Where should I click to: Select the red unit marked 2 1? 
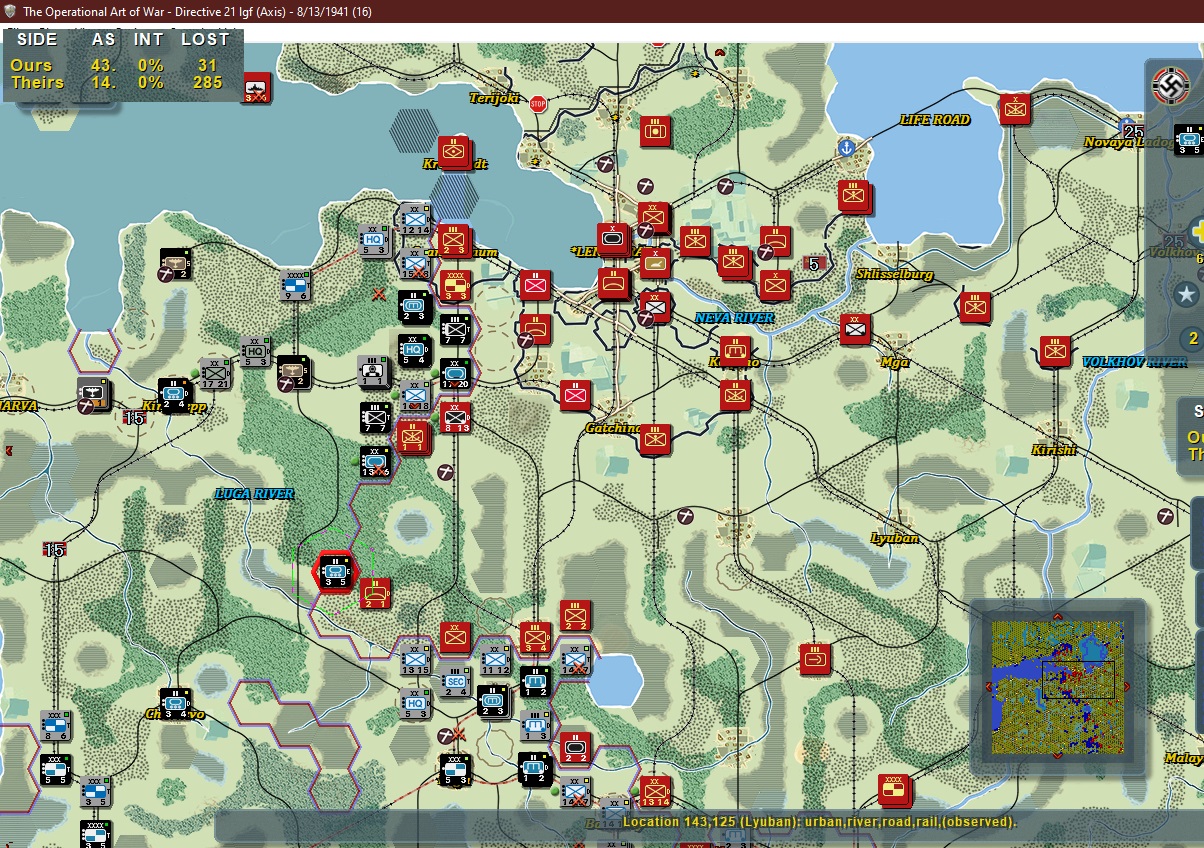[x=376, y=592]
